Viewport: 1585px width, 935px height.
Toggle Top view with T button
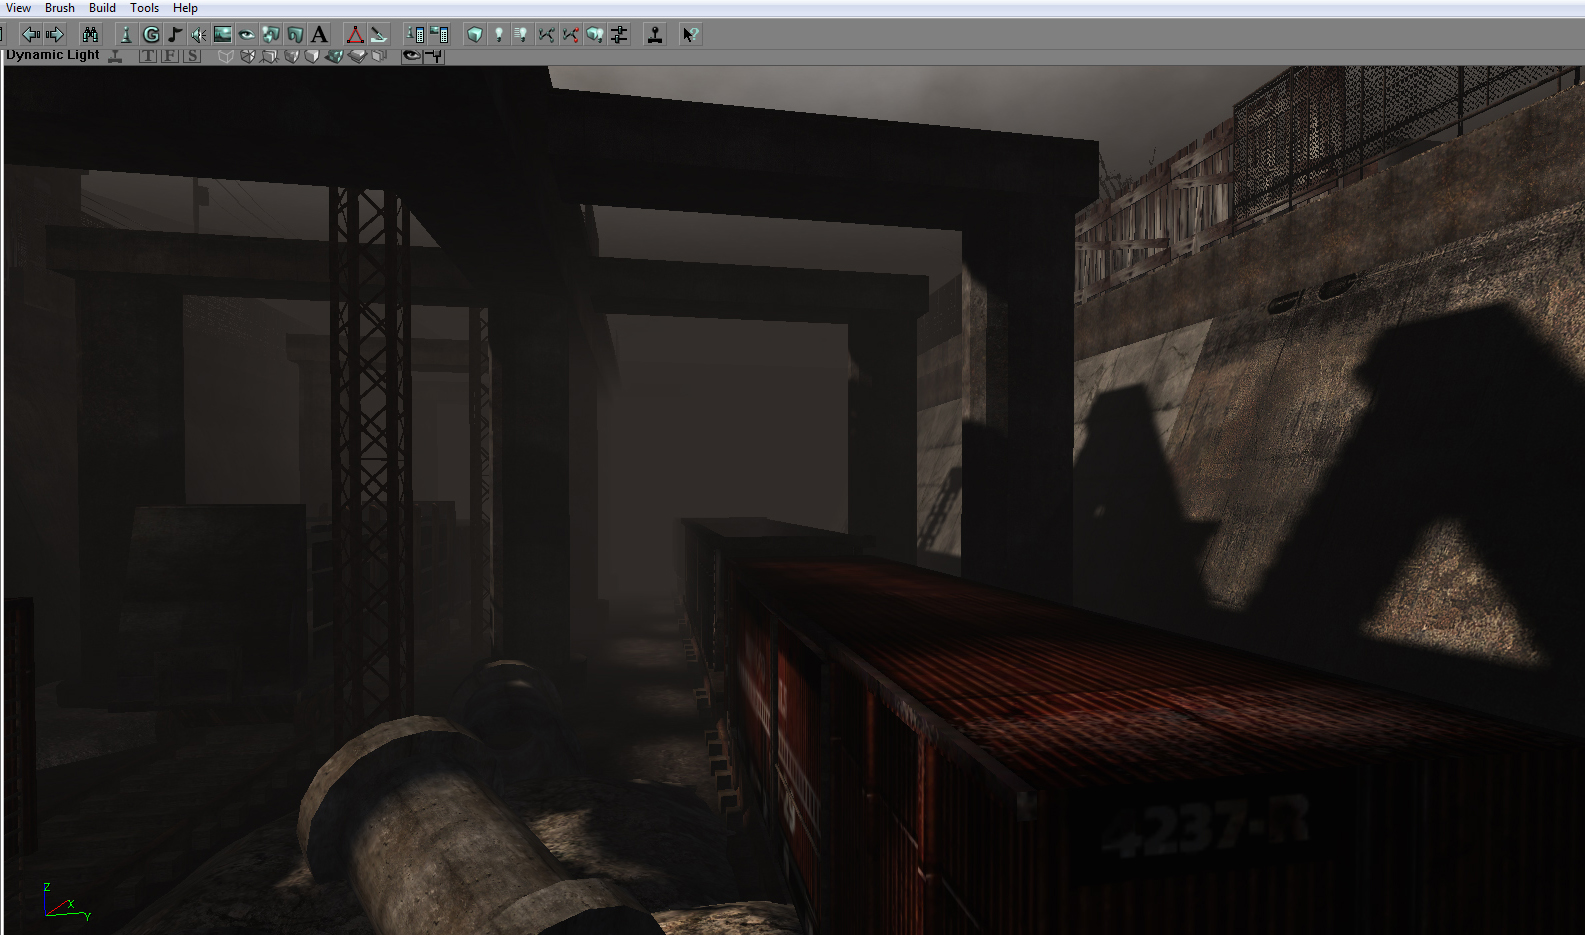click(x=148, y=56)
